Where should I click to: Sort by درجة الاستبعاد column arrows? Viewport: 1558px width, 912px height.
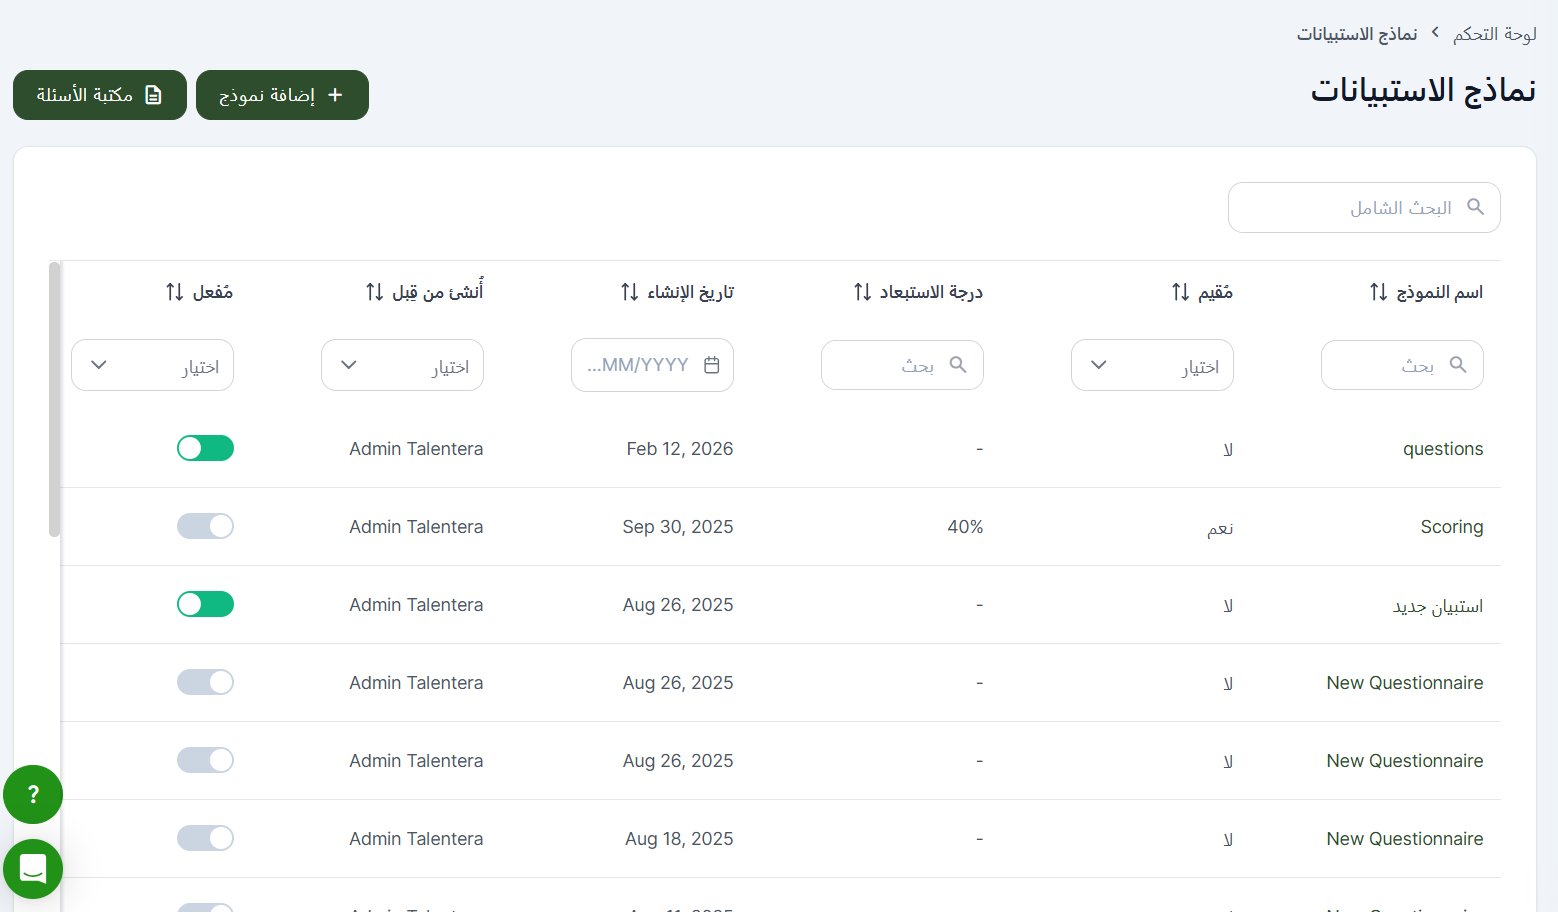coord(862,292)
